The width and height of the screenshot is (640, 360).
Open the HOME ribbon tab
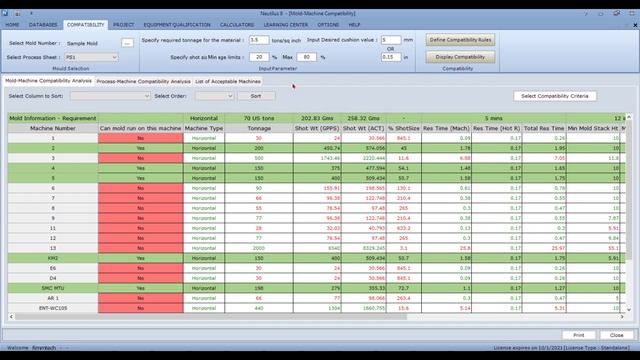coord(12,25)
